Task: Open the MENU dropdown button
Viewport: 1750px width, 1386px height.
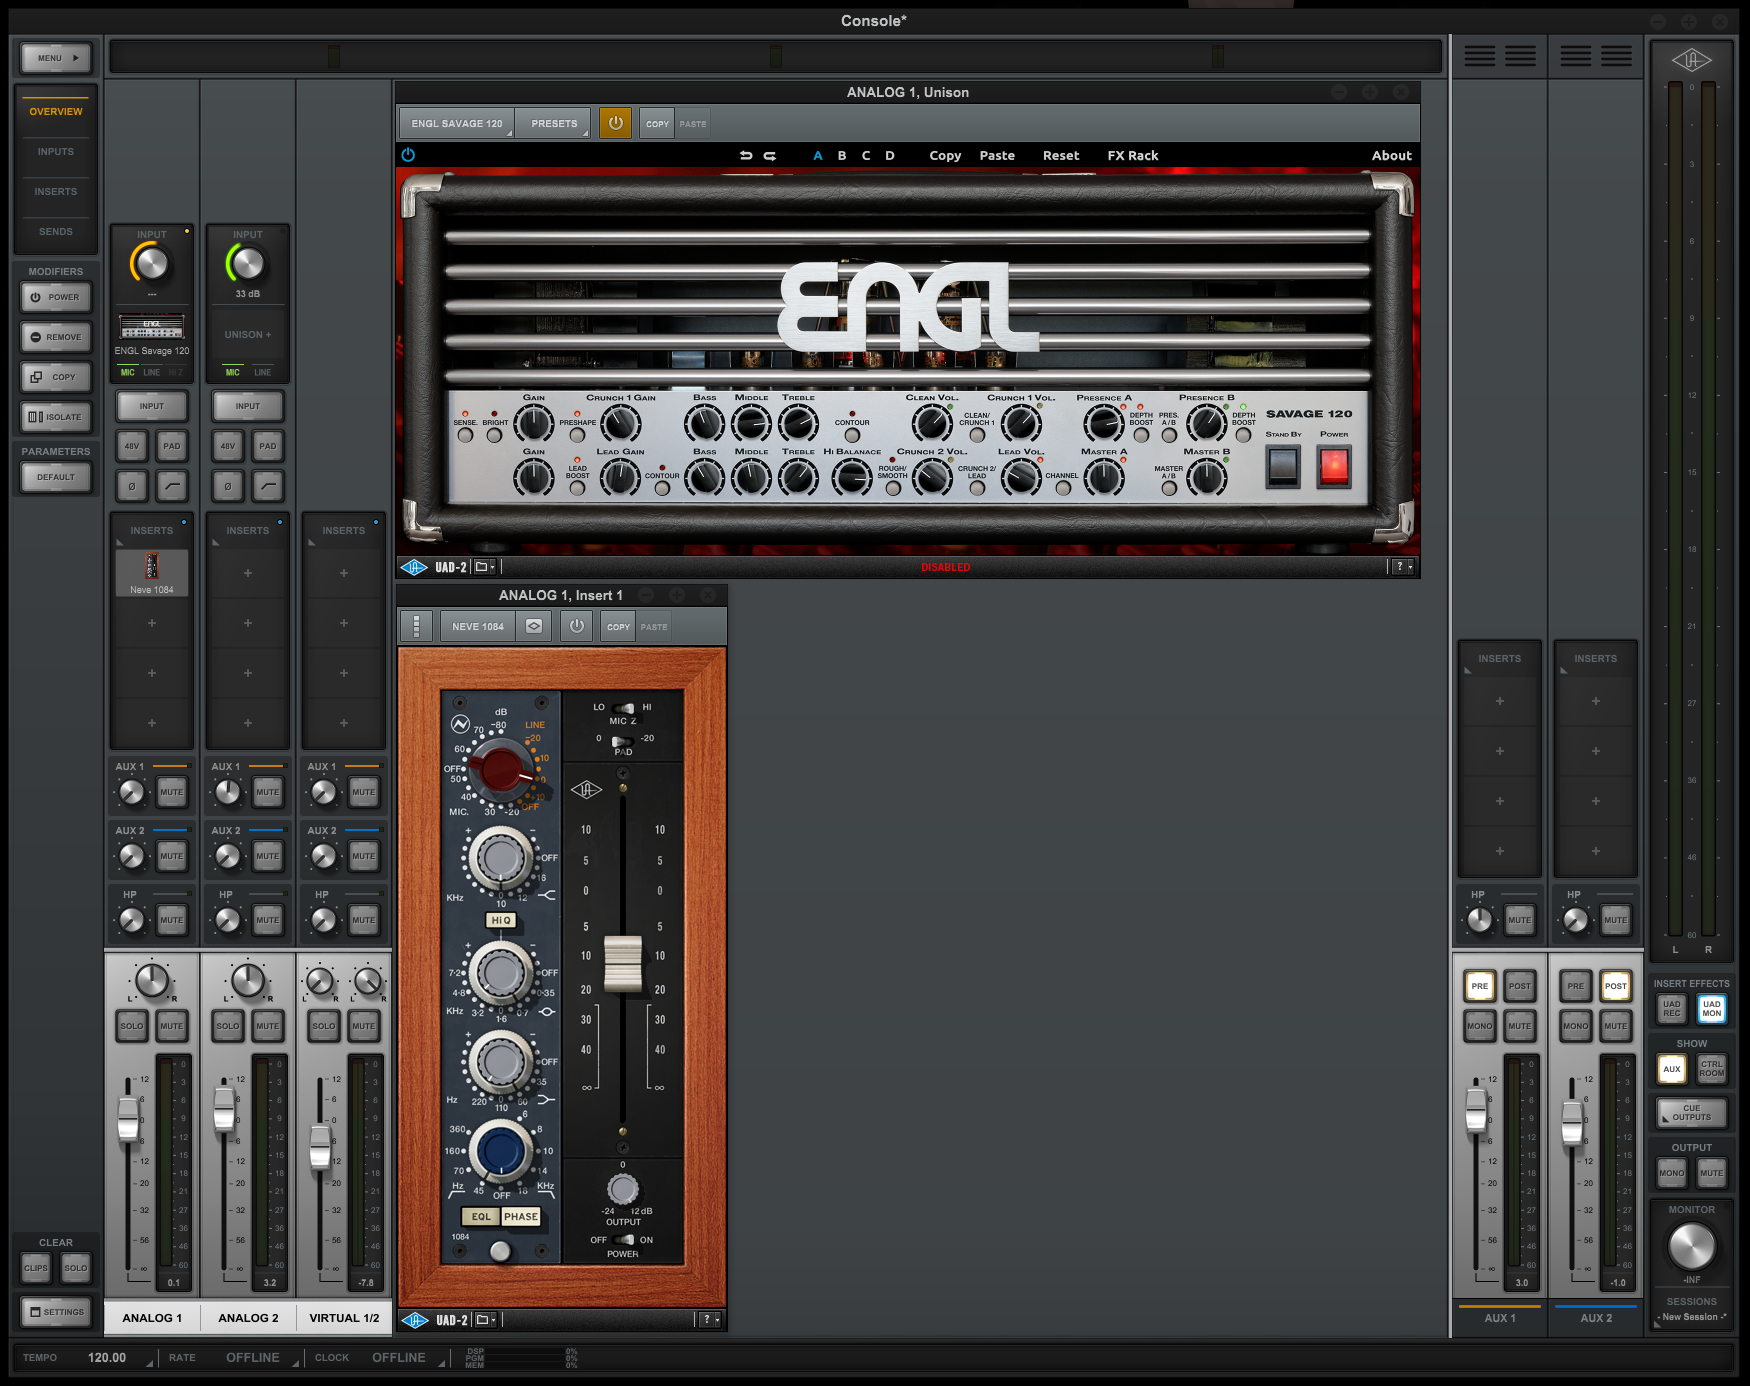Action: click(56, 58)
